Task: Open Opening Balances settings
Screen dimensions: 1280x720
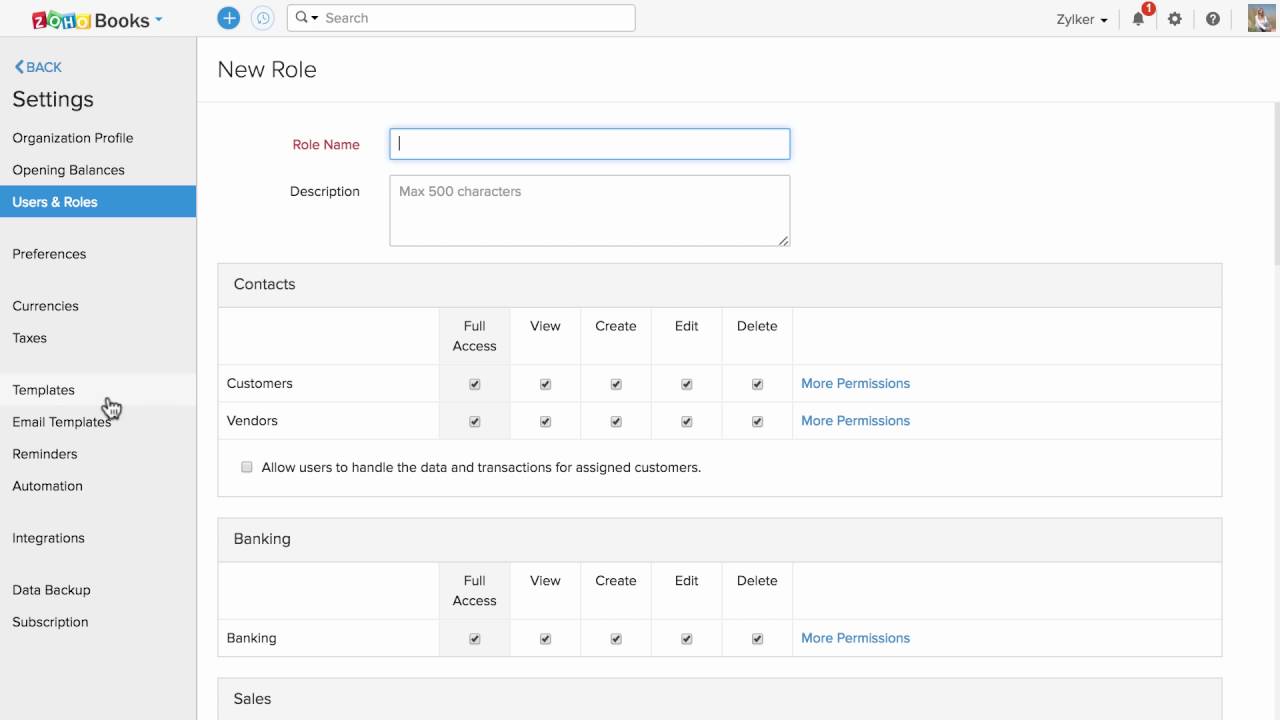Action: tap(69, 170)
